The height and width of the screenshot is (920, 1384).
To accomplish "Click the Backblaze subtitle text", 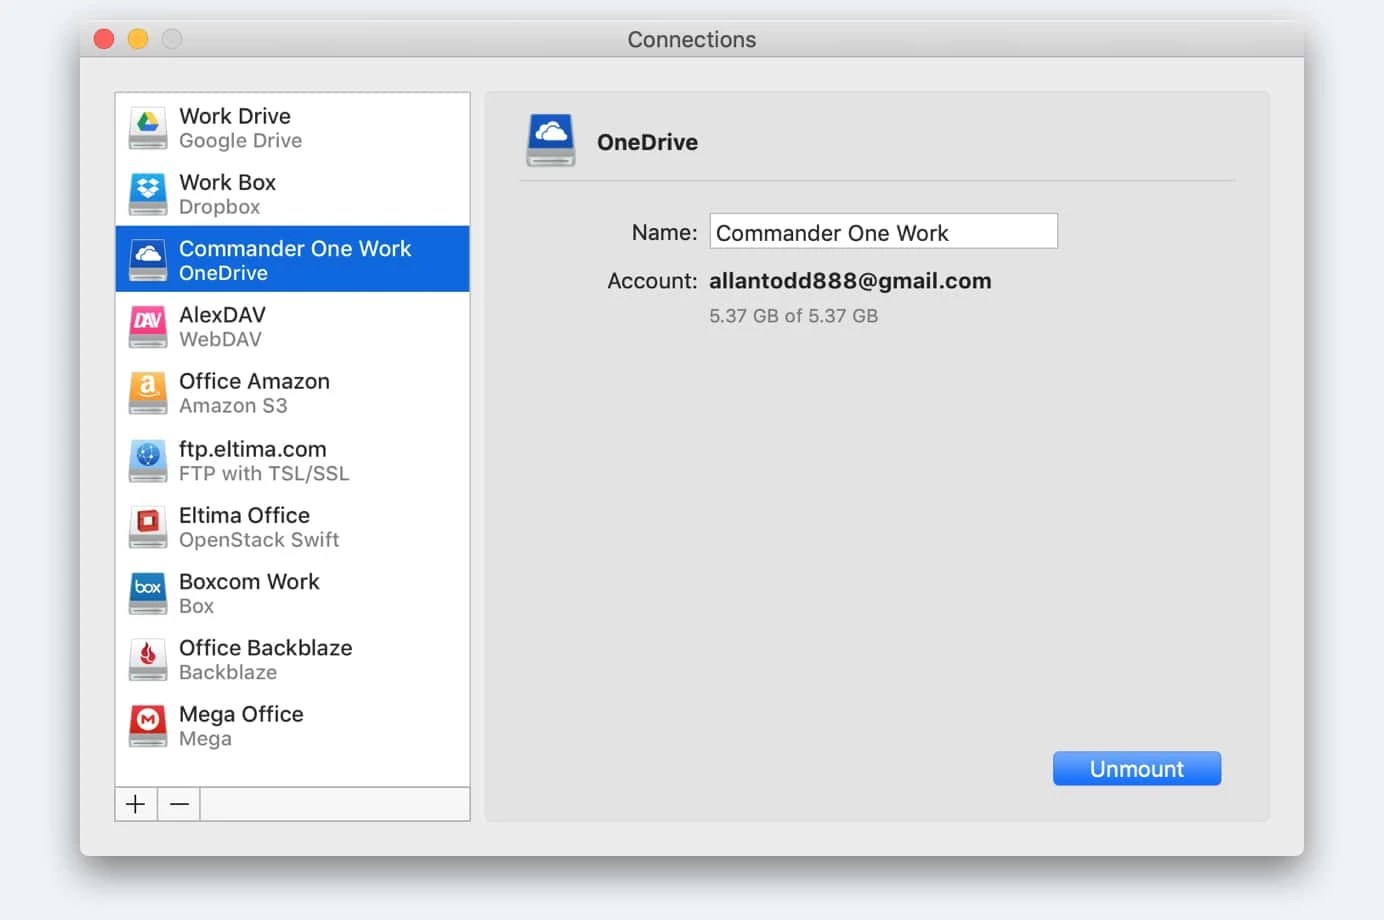I will 228,672.
